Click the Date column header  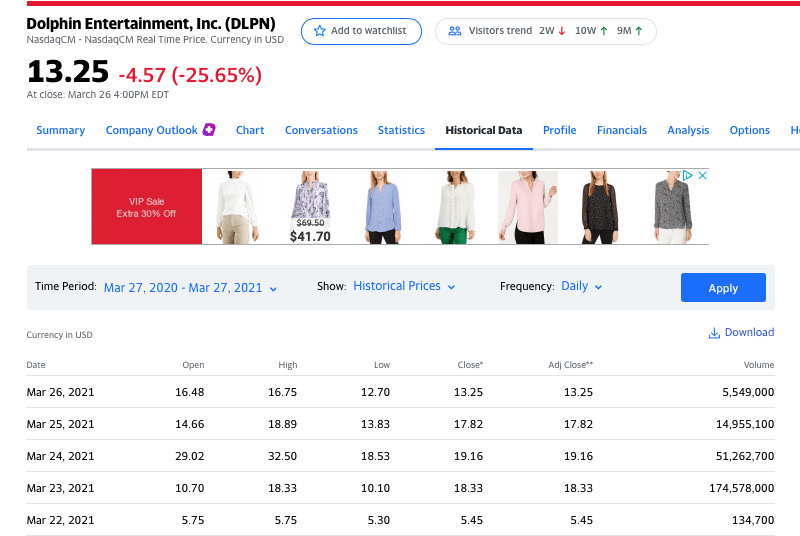pos(36,365)
